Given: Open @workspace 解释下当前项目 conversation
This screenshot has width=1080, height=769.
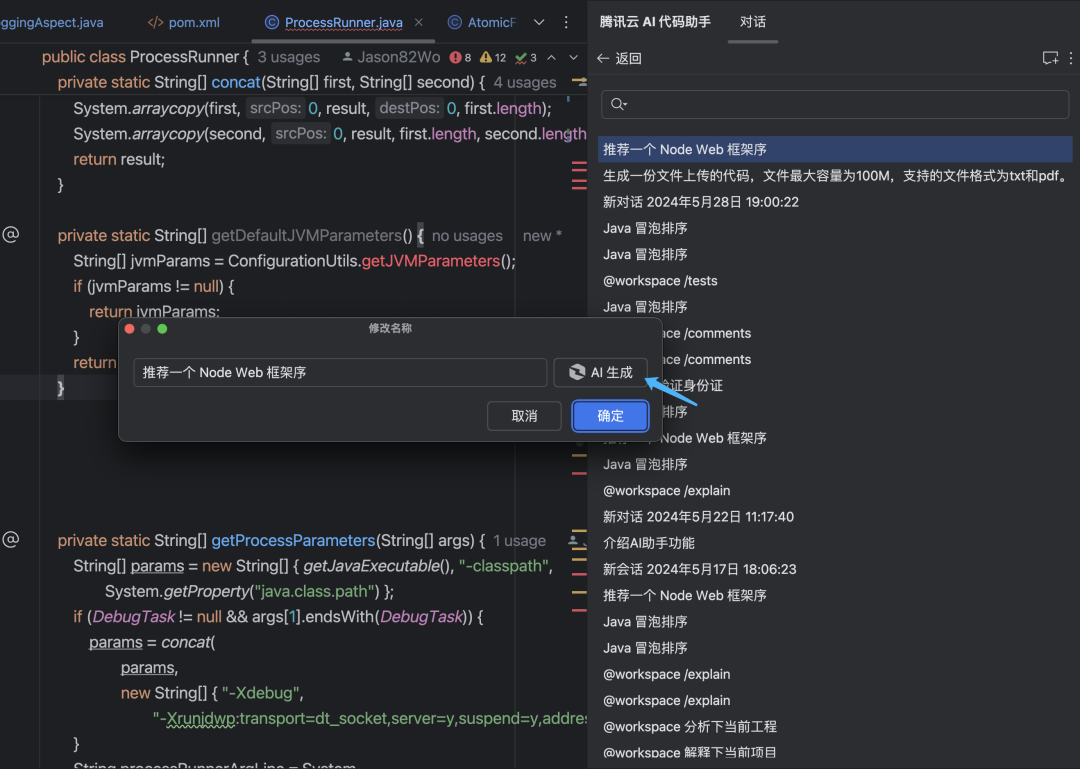Looking at the screenshot, I should (689, 752).
